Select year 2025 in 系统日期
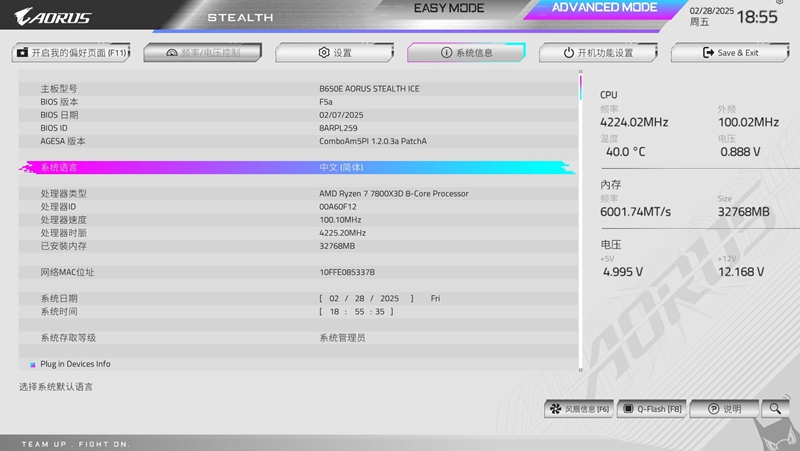This screenshot has height=451, width=800. point(389,298)
